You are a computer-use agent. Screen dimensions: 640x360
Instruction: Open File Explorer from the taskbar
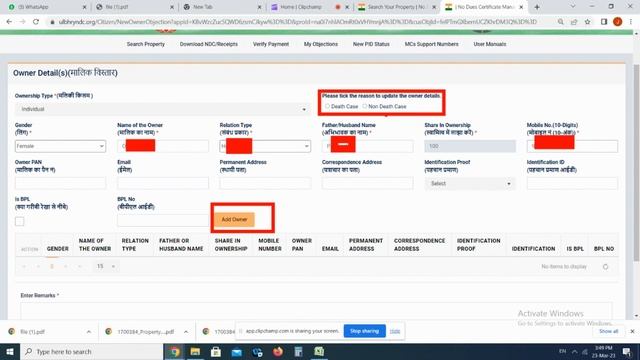tap(195, 351)
